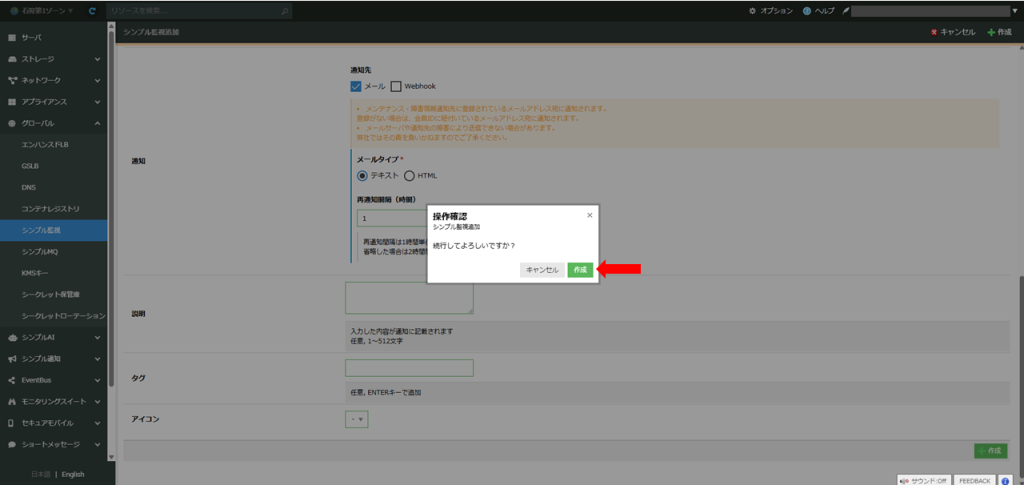This screenshot has height=485, width=1024.
Task: Confirm with the green 作成 dialog button
Action: coord(580,270)
